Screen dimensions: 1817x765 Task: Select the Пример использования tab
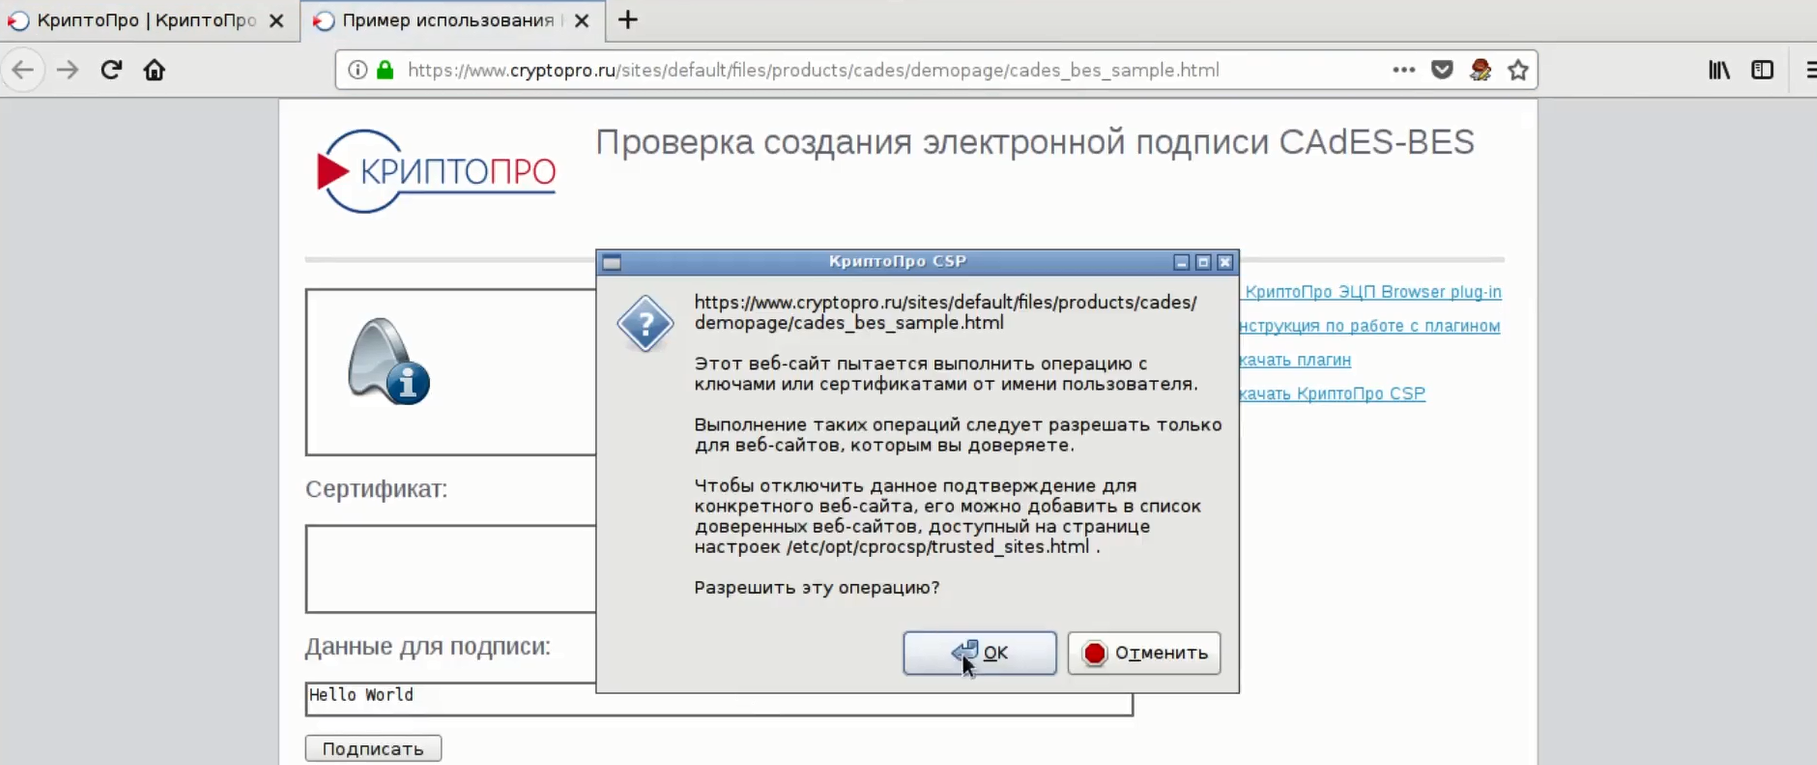click(x=450, y=20)
